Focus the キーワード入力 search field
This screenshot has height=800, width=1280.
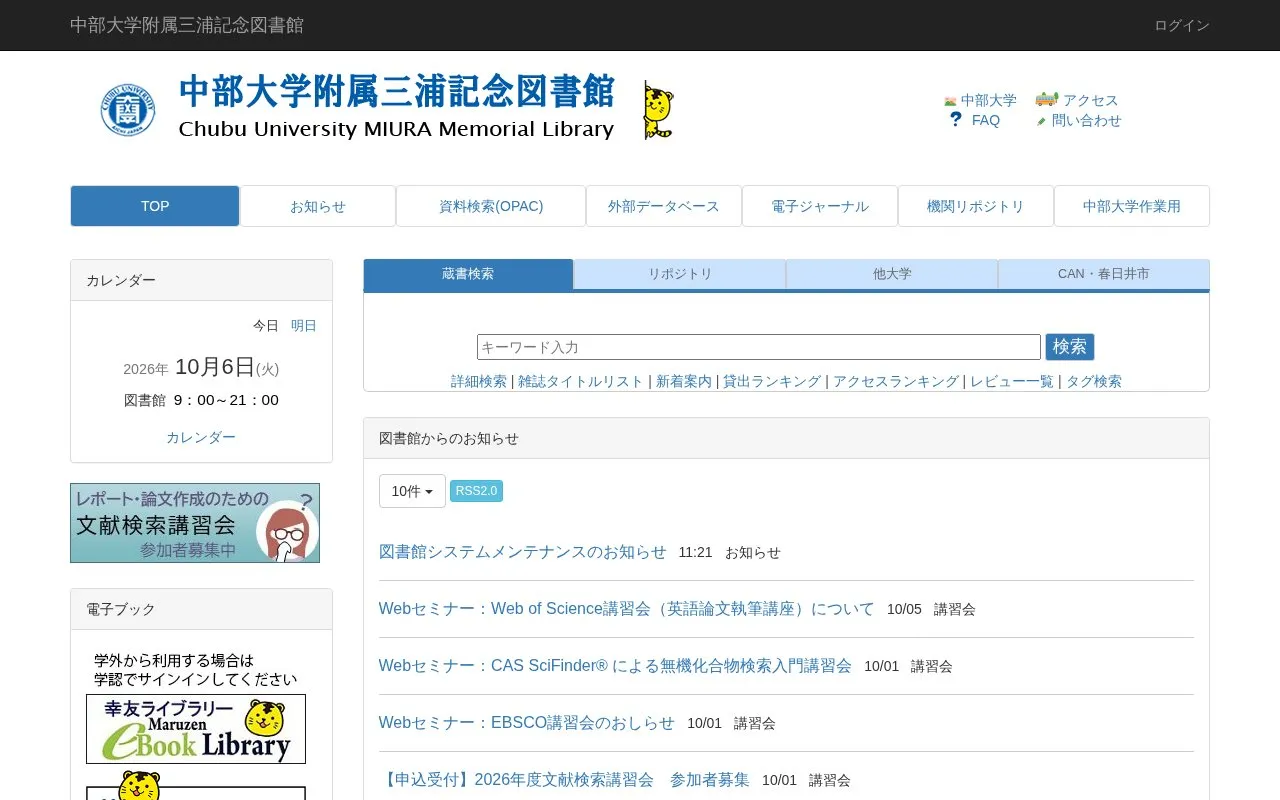(x=759, y=347)
